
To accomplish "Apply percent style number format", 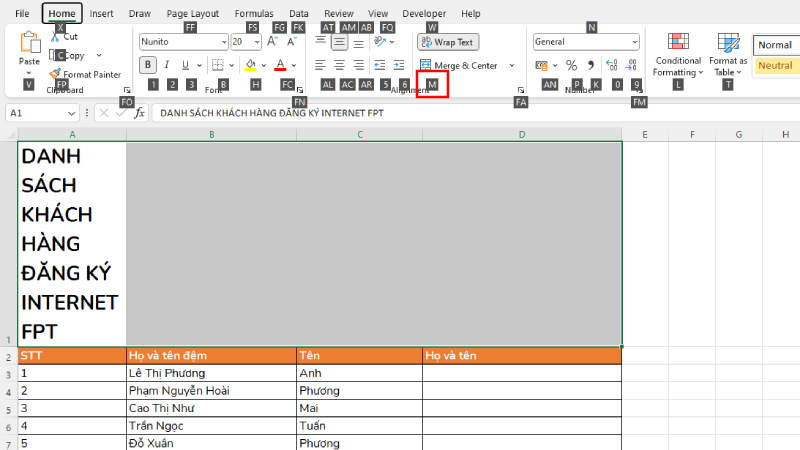I will coord(571,65).
